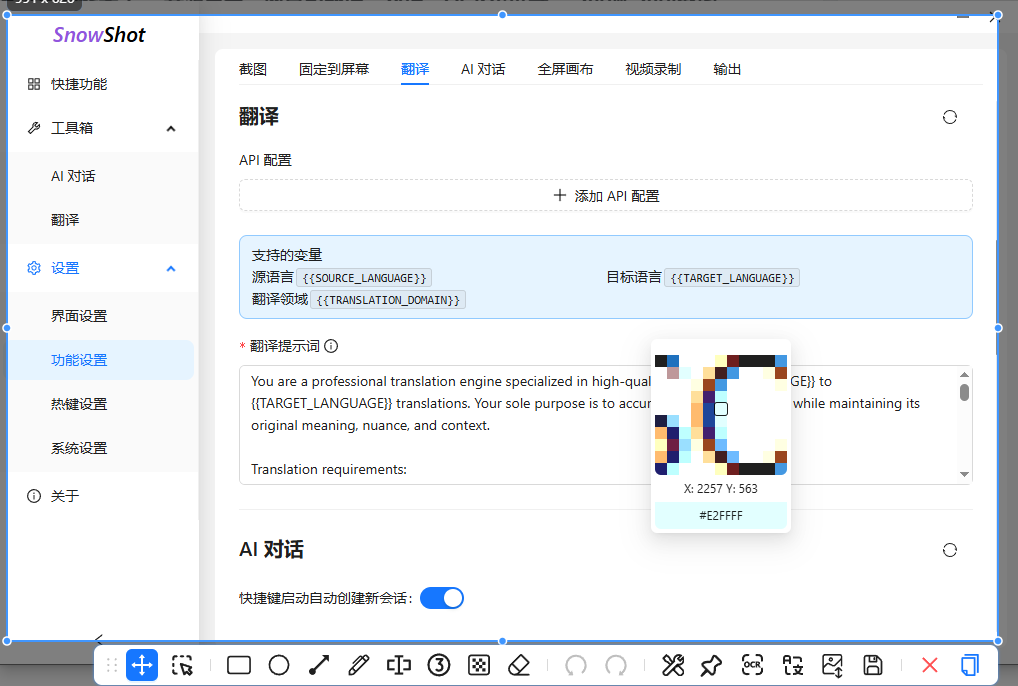Pick the arrow annotation tool
The height and width of the screenshot is (686, 1018).
click(318, 665)
